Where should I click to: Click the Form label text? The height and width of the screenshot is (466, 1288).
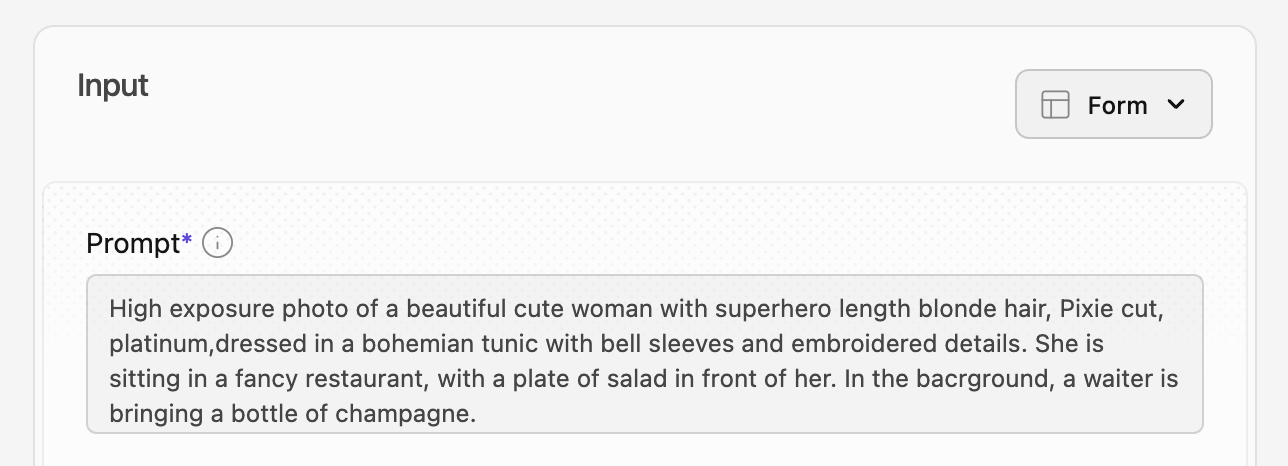1117,105
